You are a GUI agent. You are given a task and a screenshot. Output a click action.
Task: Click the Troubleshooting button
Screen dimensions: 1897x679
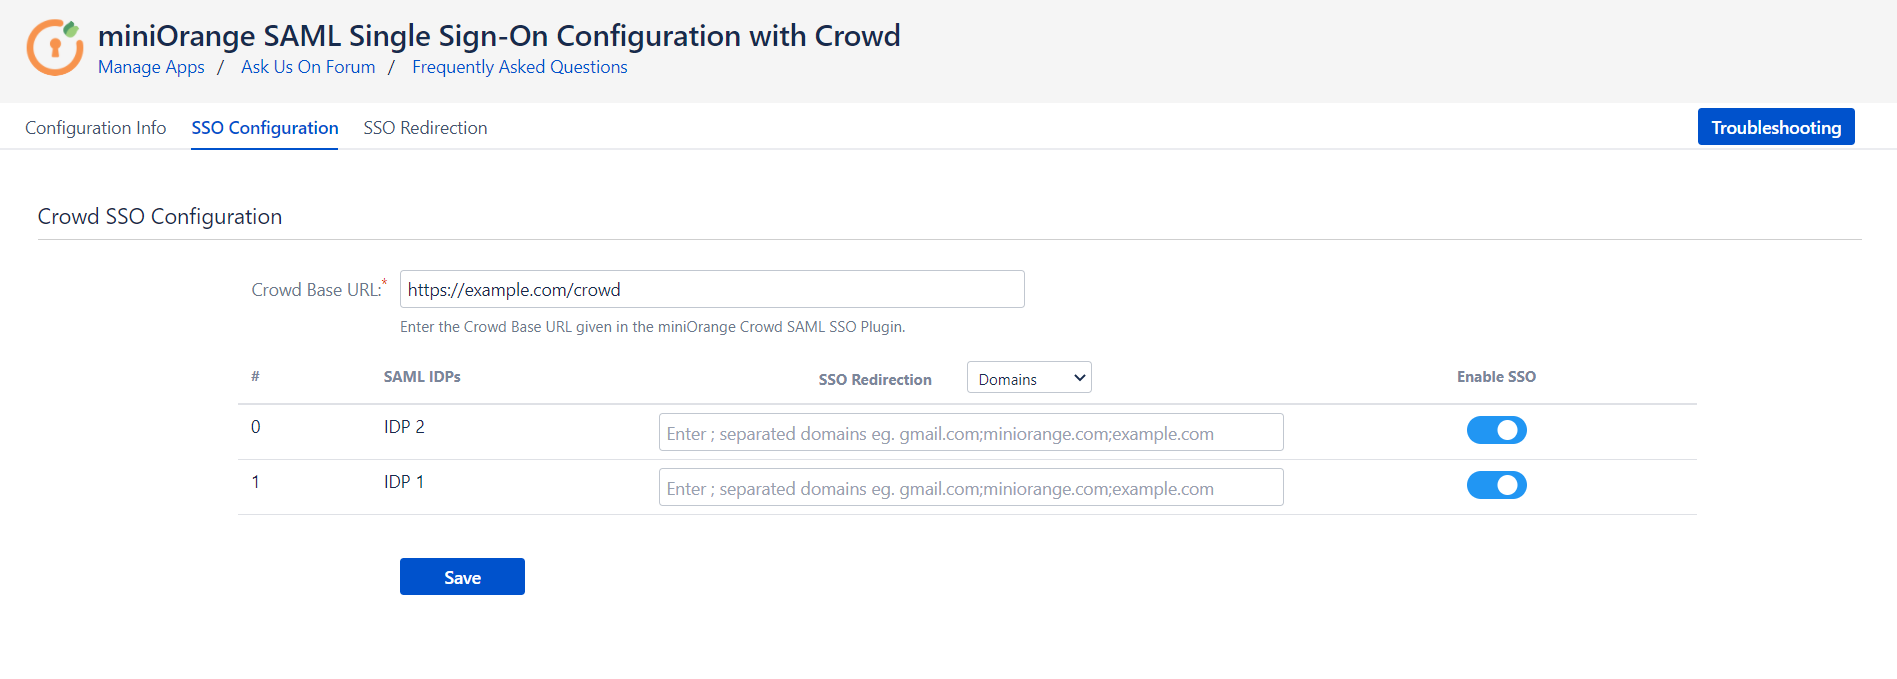pos(1776,127)
